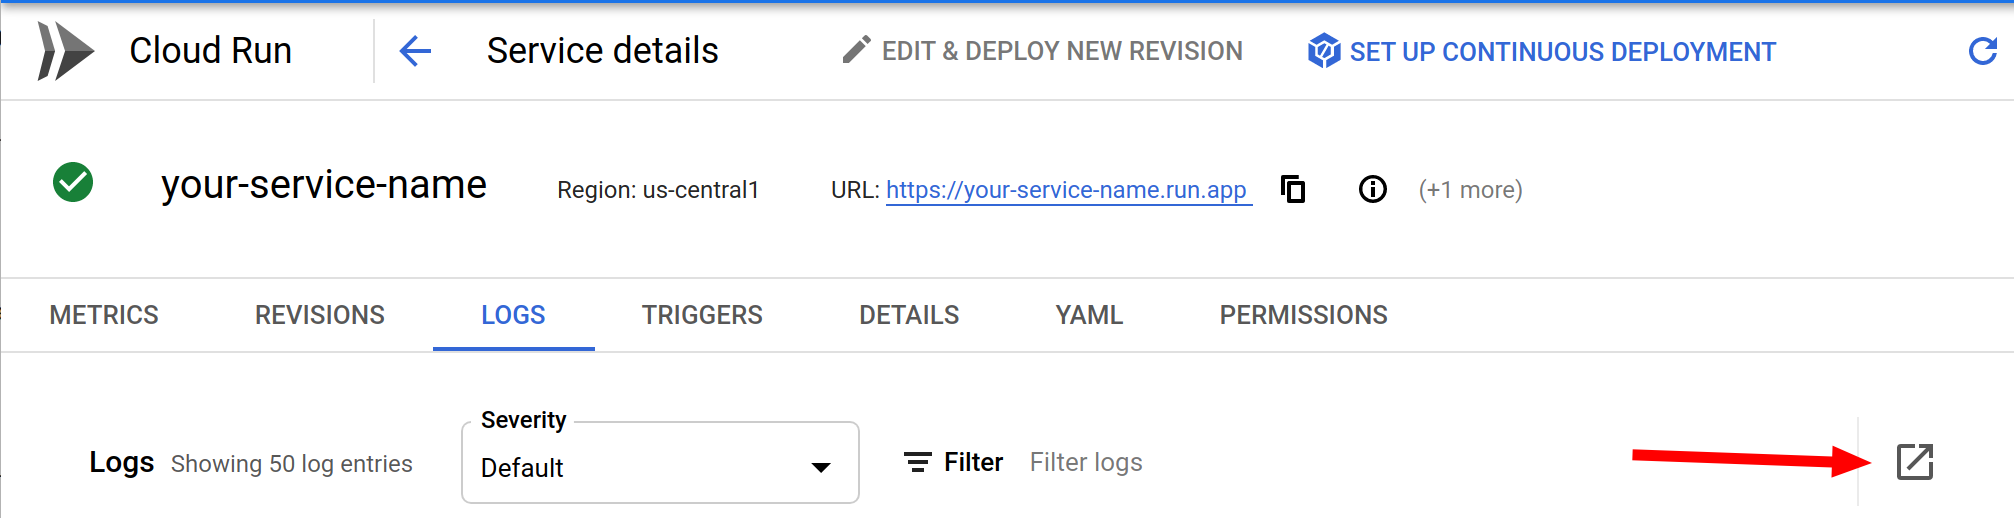Open the Details tab
This screenshot has height=518, width=2014.
(909, 315)
